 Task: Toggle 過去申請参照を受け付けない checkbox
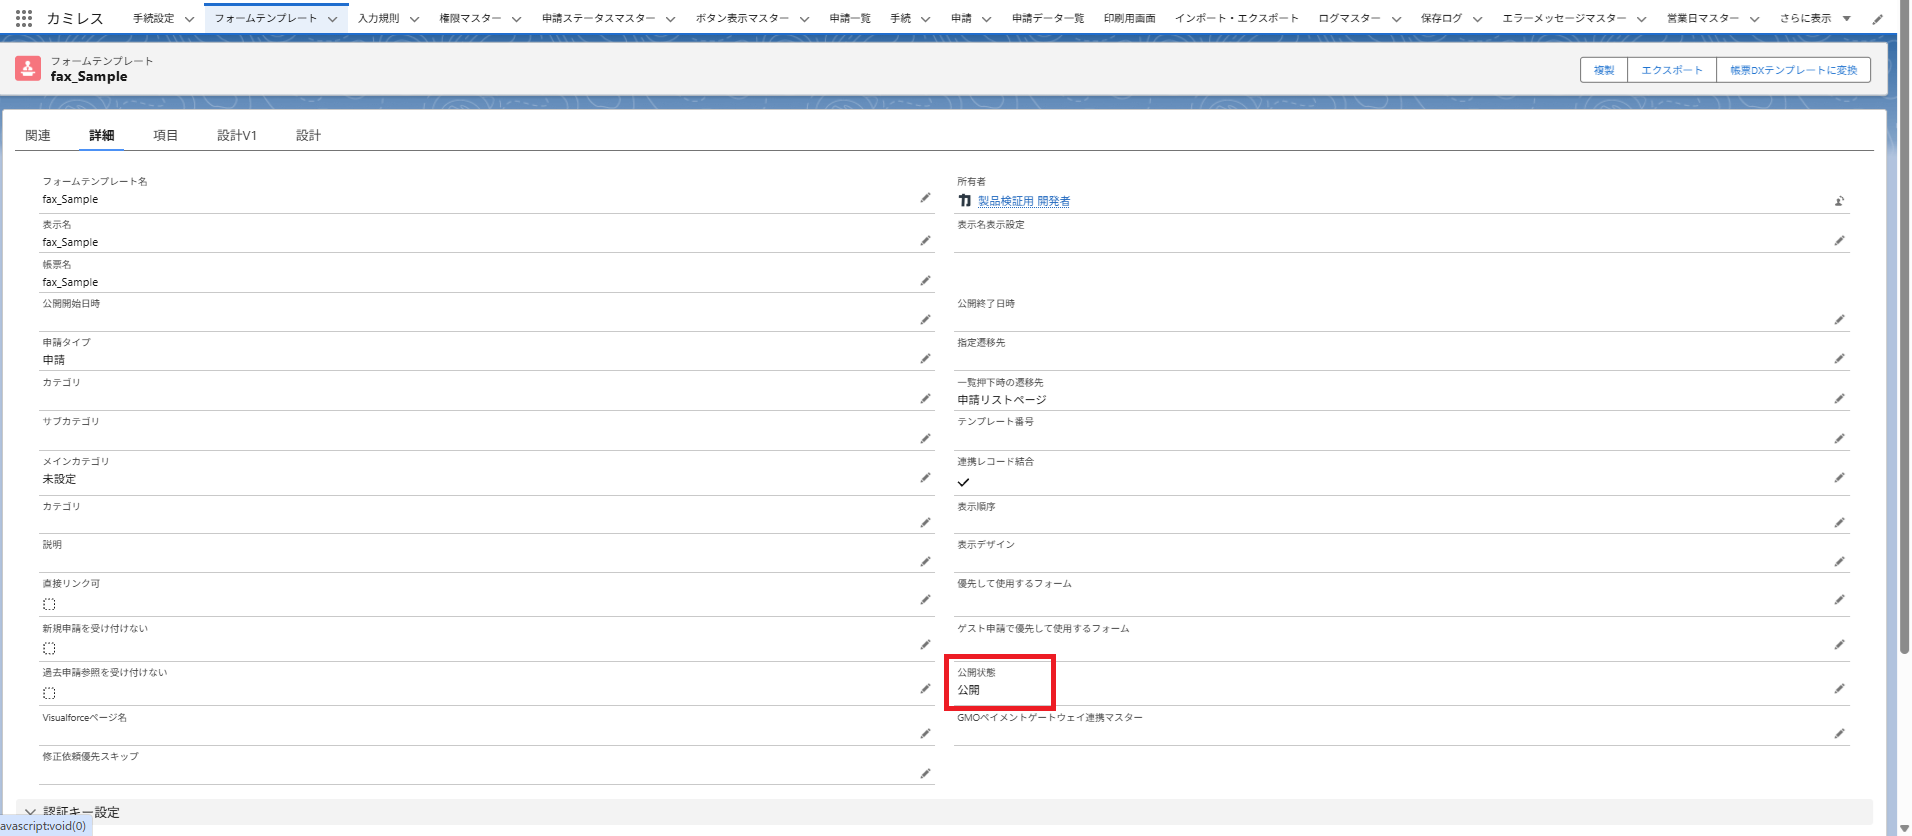pos(49,693)
